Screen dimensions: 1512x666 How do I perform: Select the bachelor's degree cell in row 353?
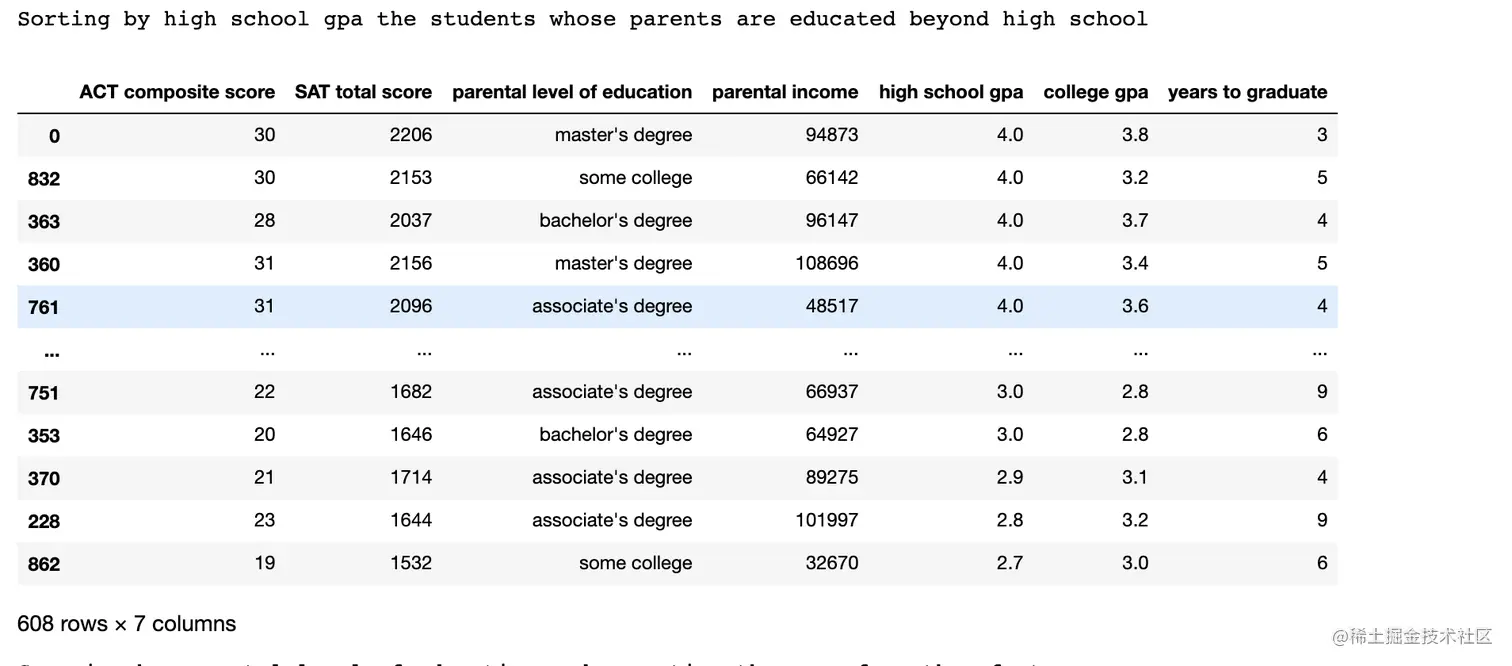point(615,435)
